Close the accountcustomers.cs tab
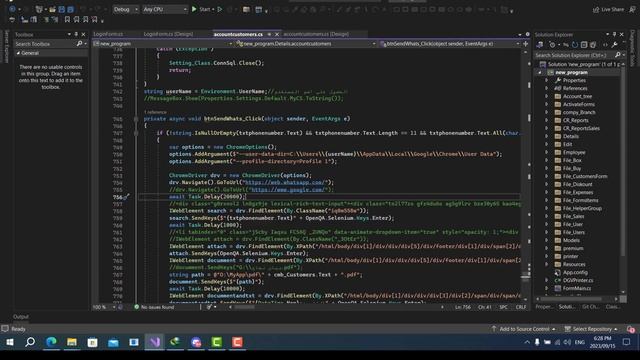The width and height of the screenshot is (640, 360). [x=277, y=34]
